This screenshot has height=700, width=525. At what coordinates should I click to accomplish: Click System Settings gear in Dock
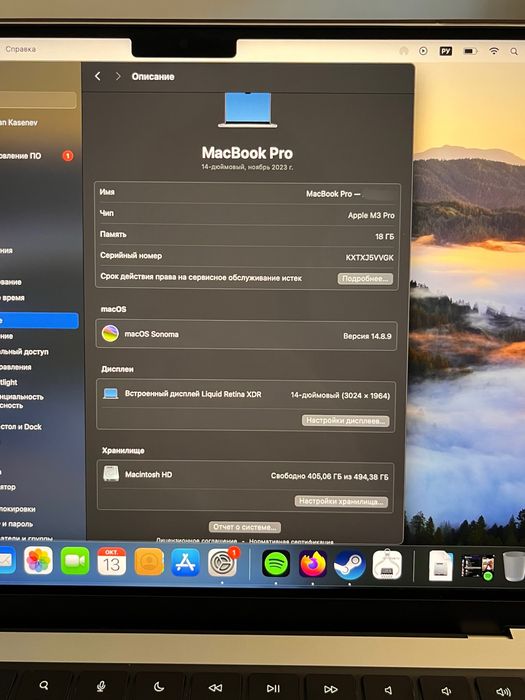pos(222,563)
